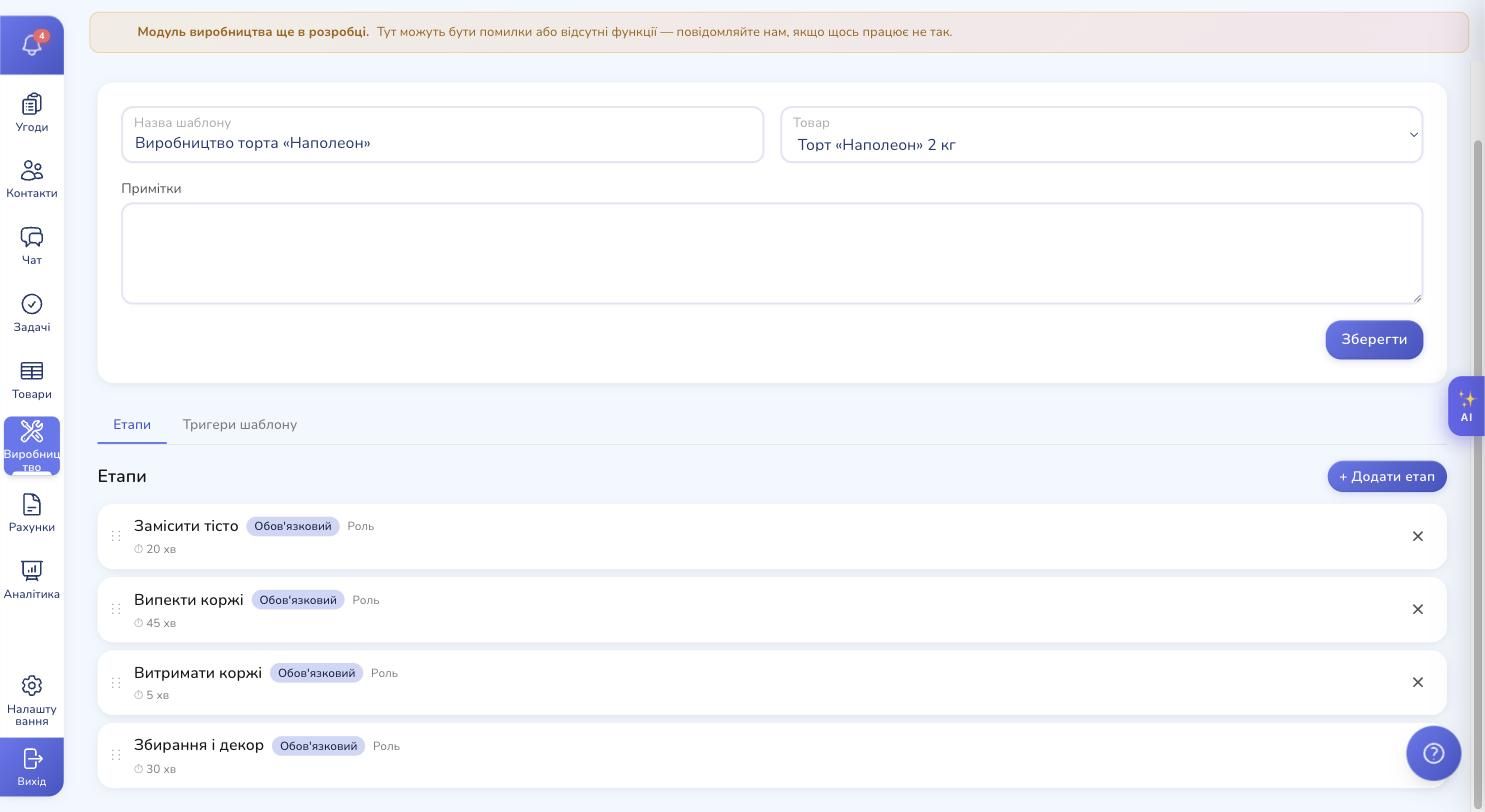1485x812 pixels.
Task: Click drag handle of Збирання і декор
Action: click(x=116, y=755)
